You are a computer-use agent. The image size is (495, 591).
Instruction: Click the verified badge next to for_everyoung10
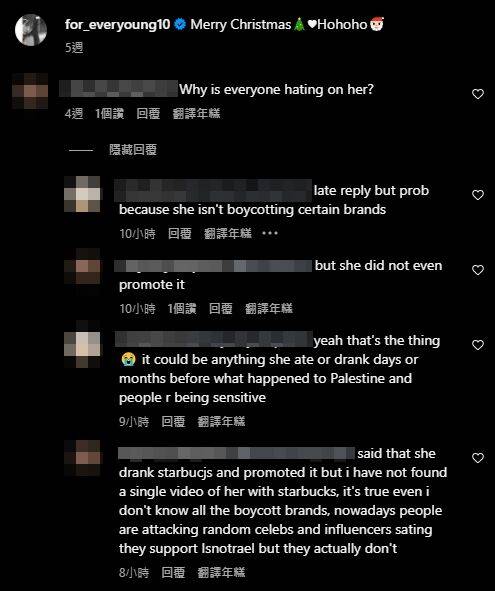tap(181, 24)
